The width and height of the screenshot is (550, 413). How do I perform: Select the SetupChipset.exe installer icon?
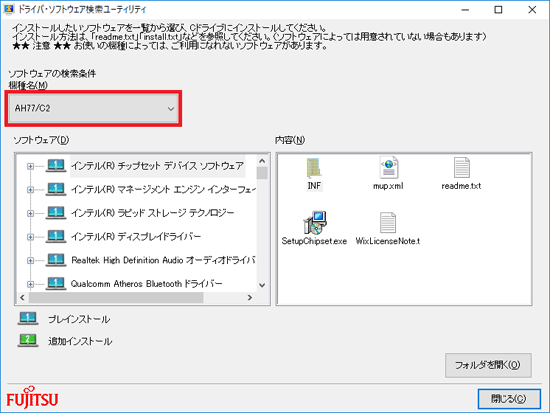point(315,222)
